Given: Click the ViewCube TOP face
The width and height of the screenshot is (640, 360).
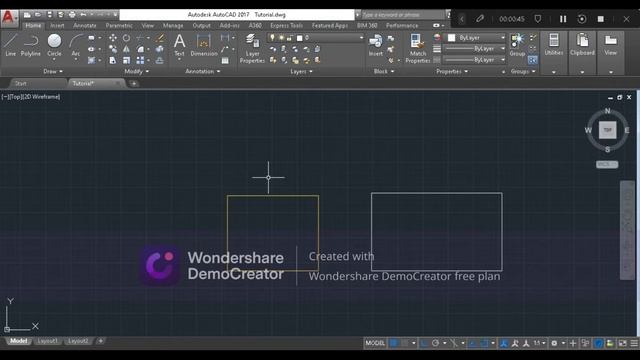Looking at the screenshot, I should pyautogui.click(x=607, y=130).
